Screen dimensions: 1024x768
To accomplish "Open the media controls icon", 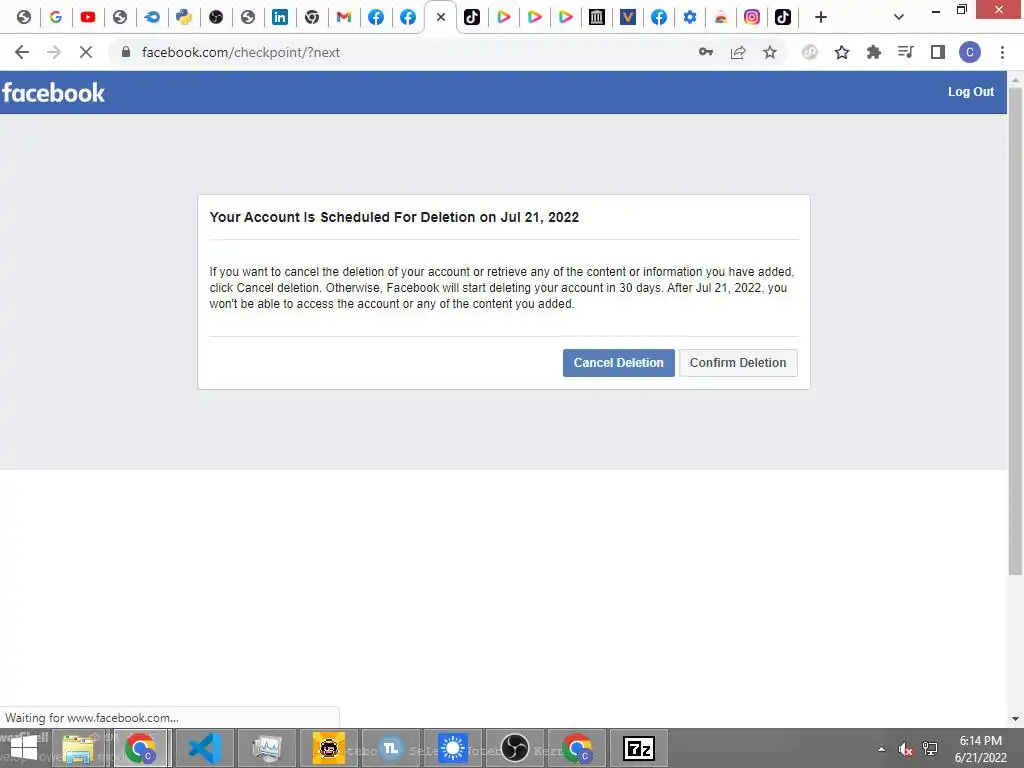I will click(905, 52).
